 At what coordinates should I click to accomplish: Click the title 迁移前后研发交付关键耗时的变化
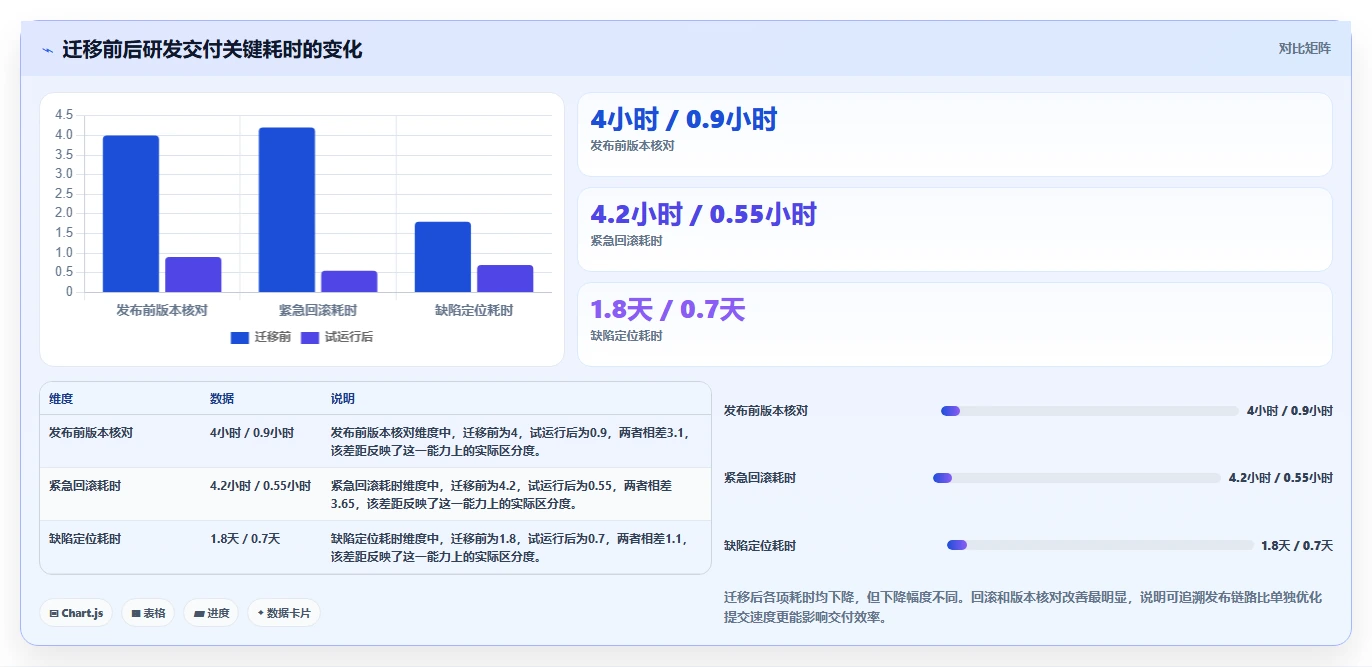point(212,49)
